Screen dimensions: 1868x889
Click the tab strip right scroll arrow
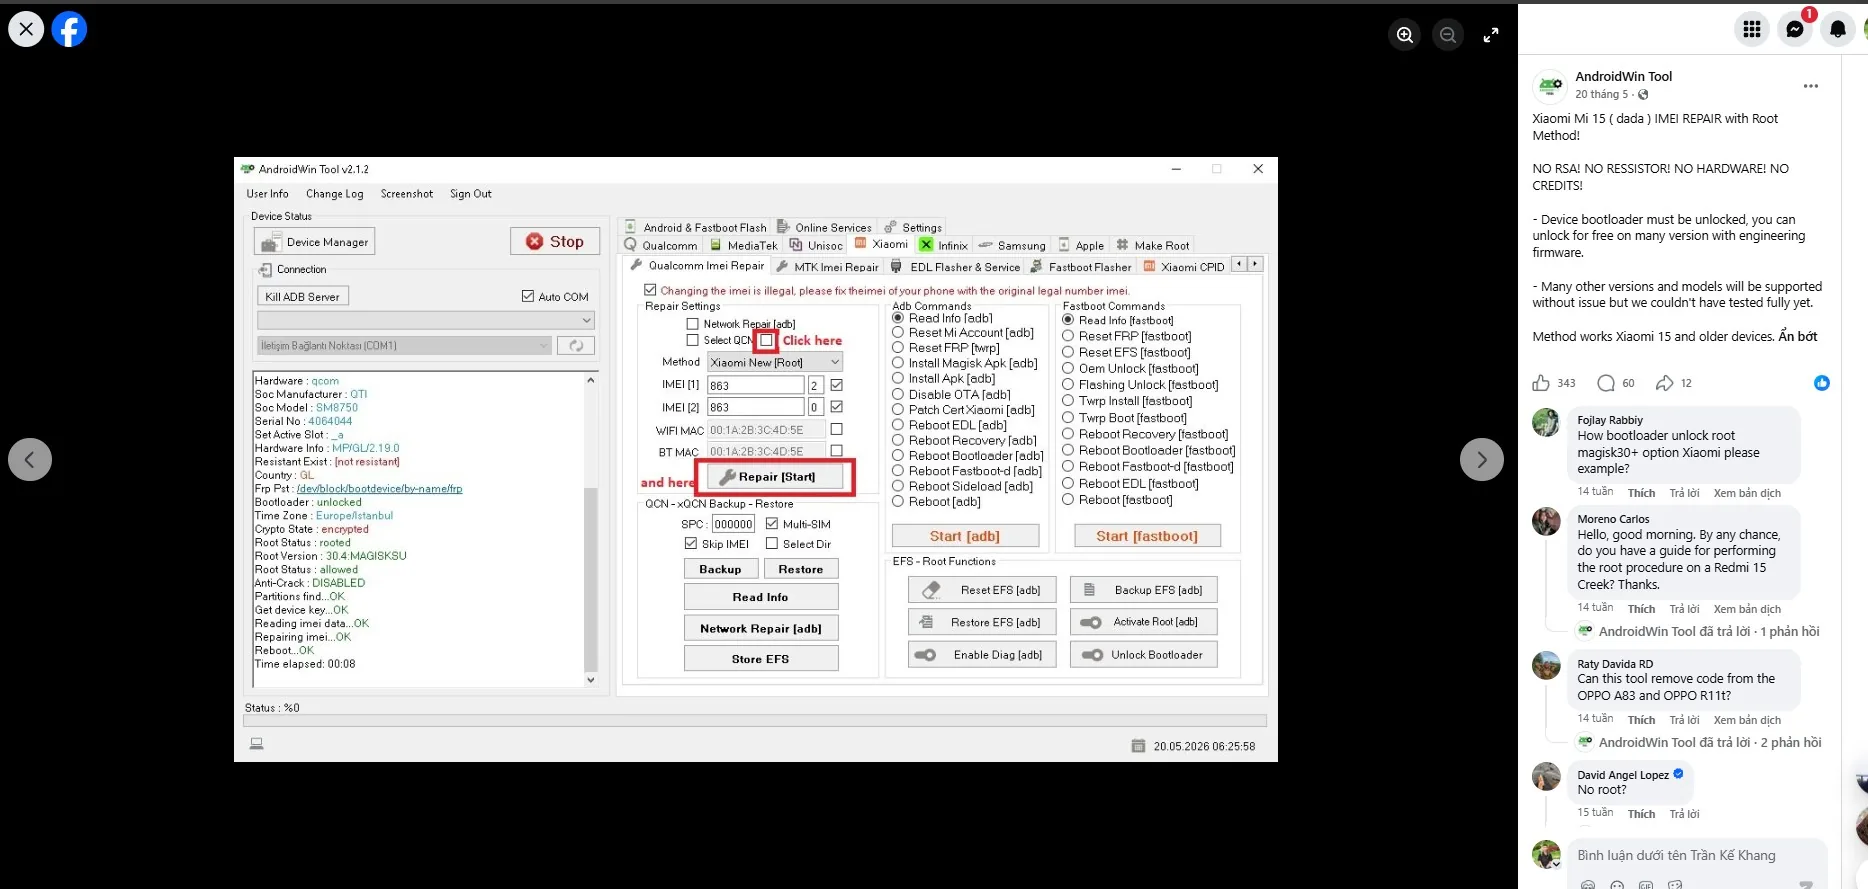coord(1255,264)
